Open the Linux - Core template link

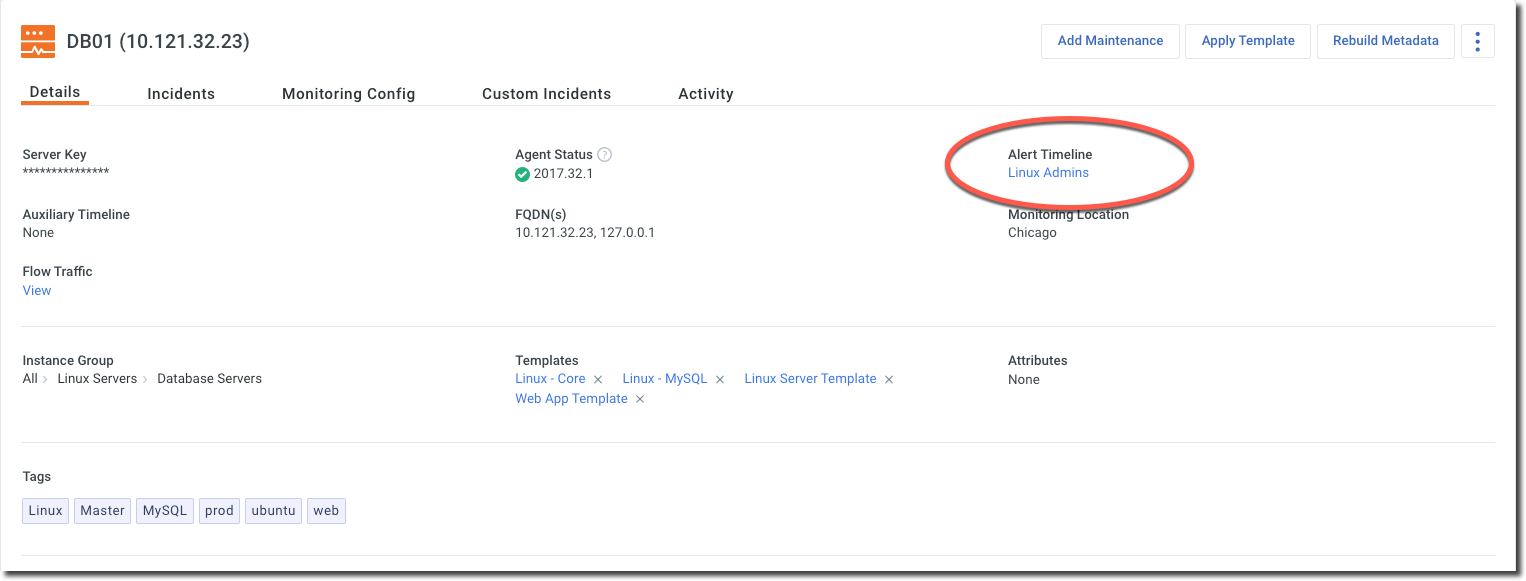(x=550, y=379)
